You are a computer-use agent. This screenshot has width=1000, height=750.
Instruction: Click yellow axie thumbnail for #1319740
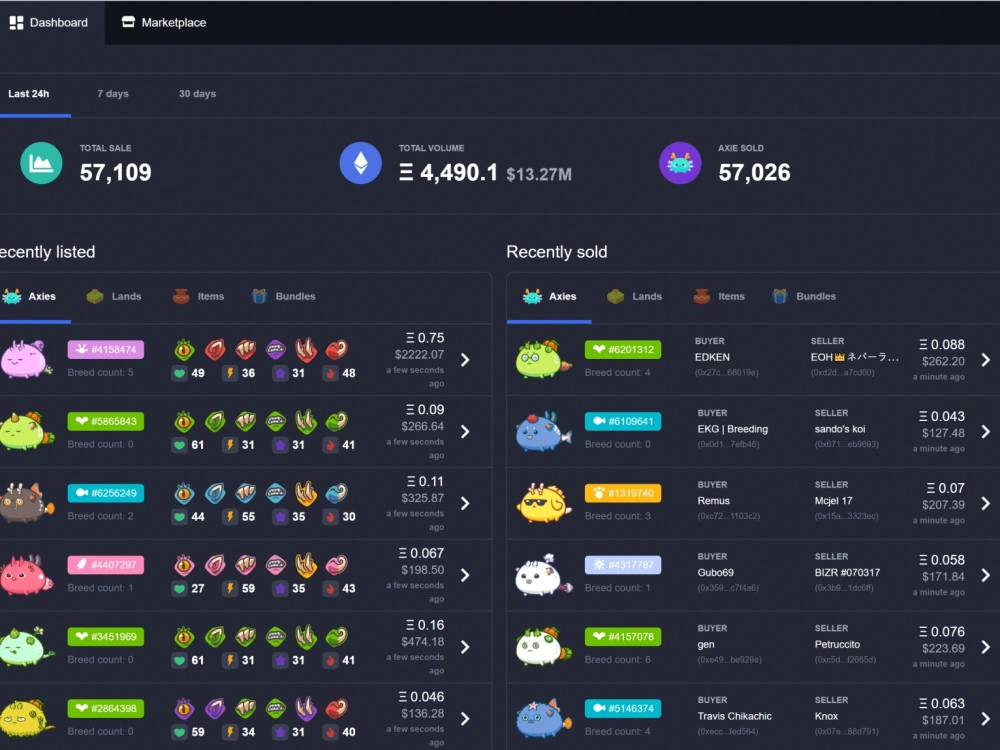click(543, 503)
